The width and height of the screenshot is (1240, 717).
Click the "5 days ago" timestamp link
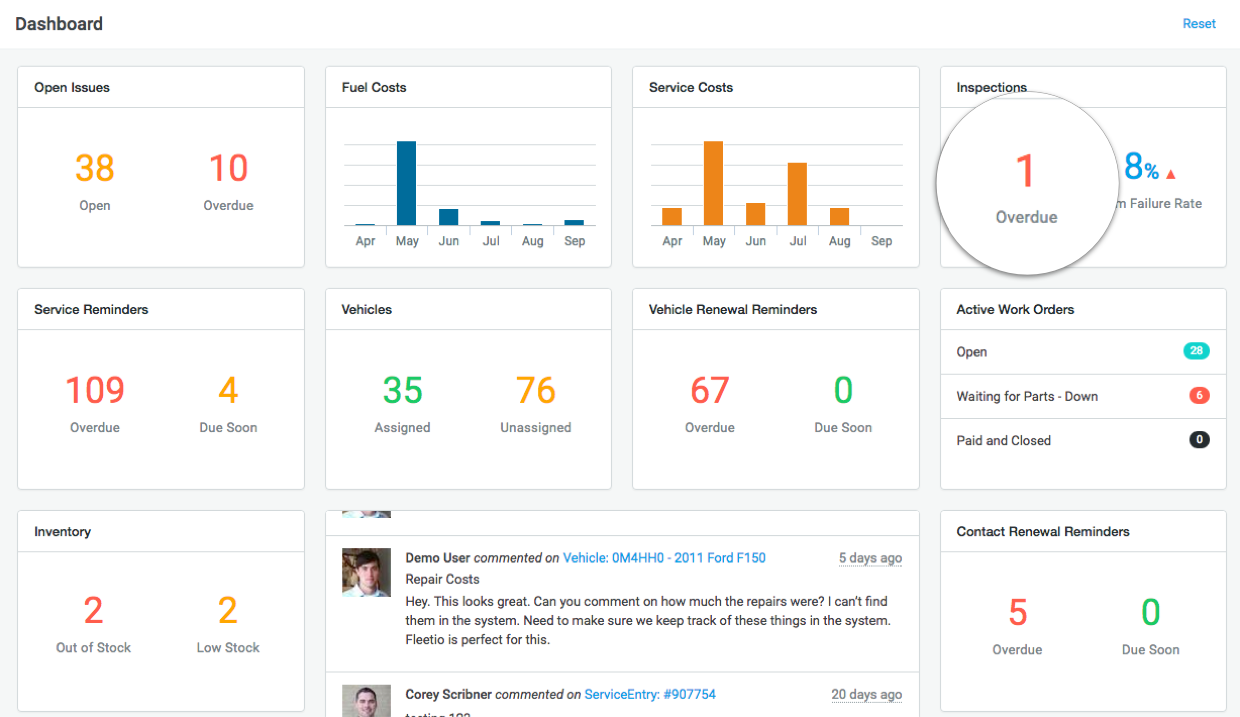[x=869, y=558]
